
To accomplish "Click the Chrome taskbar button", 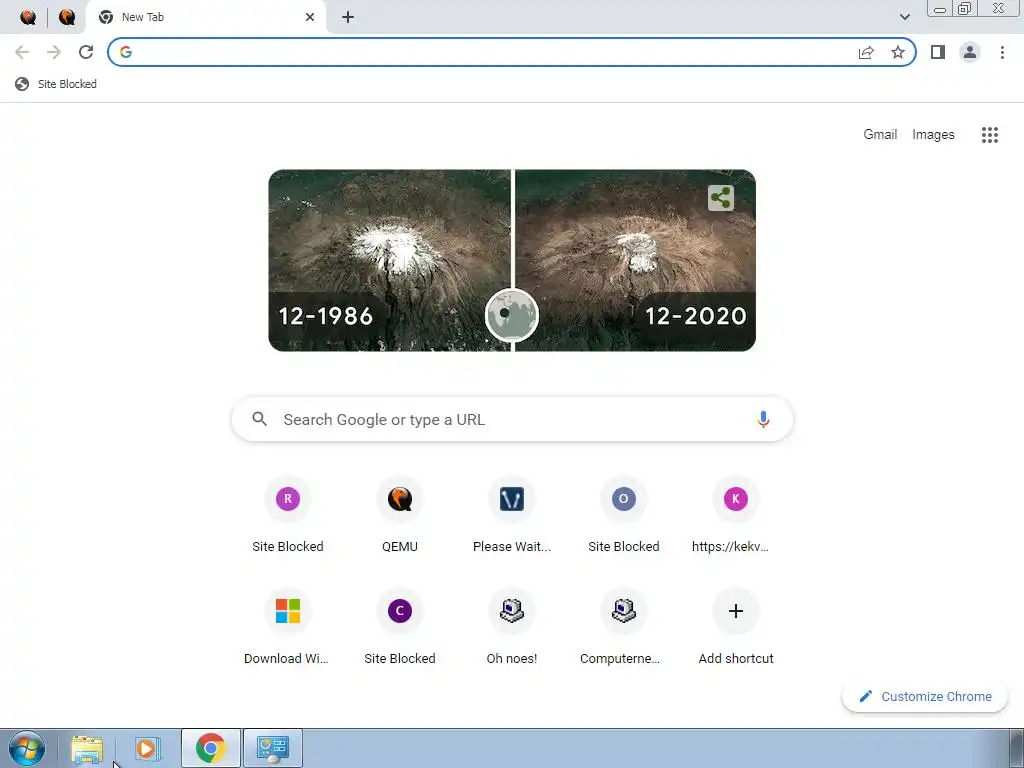I will point(210,748).
